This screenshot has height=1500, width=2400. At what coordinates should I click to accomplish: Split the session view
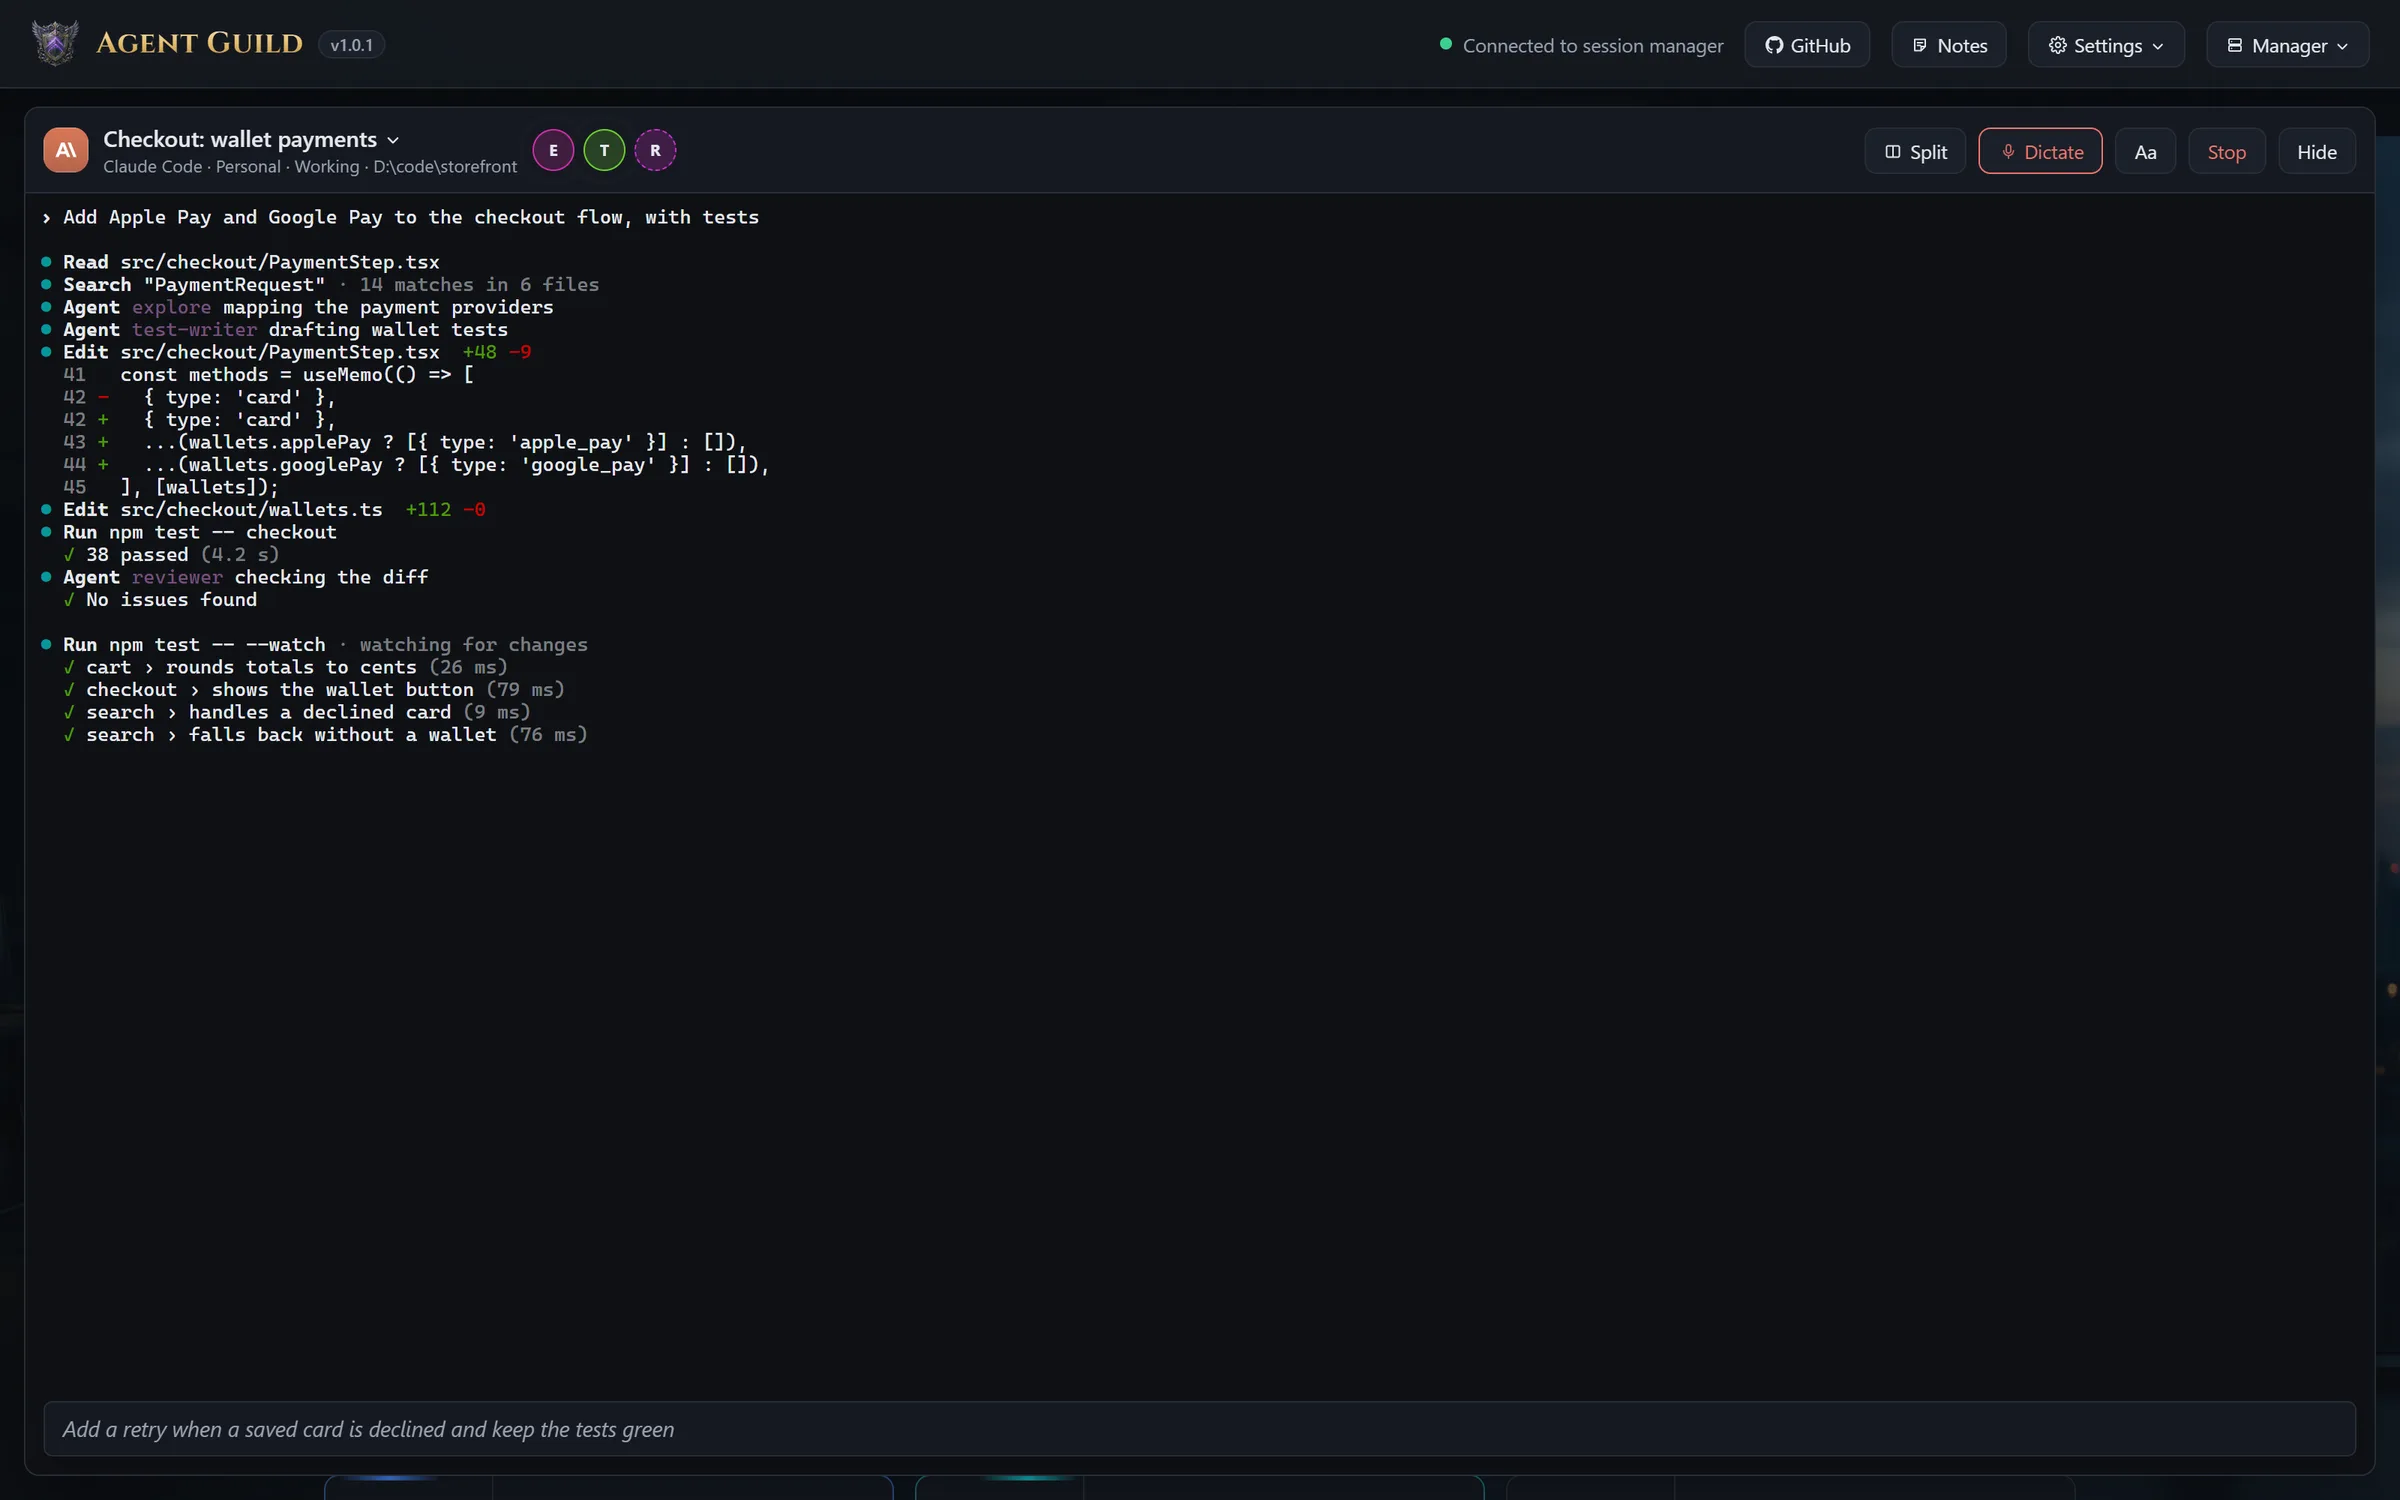click(x=1915, y=151)
